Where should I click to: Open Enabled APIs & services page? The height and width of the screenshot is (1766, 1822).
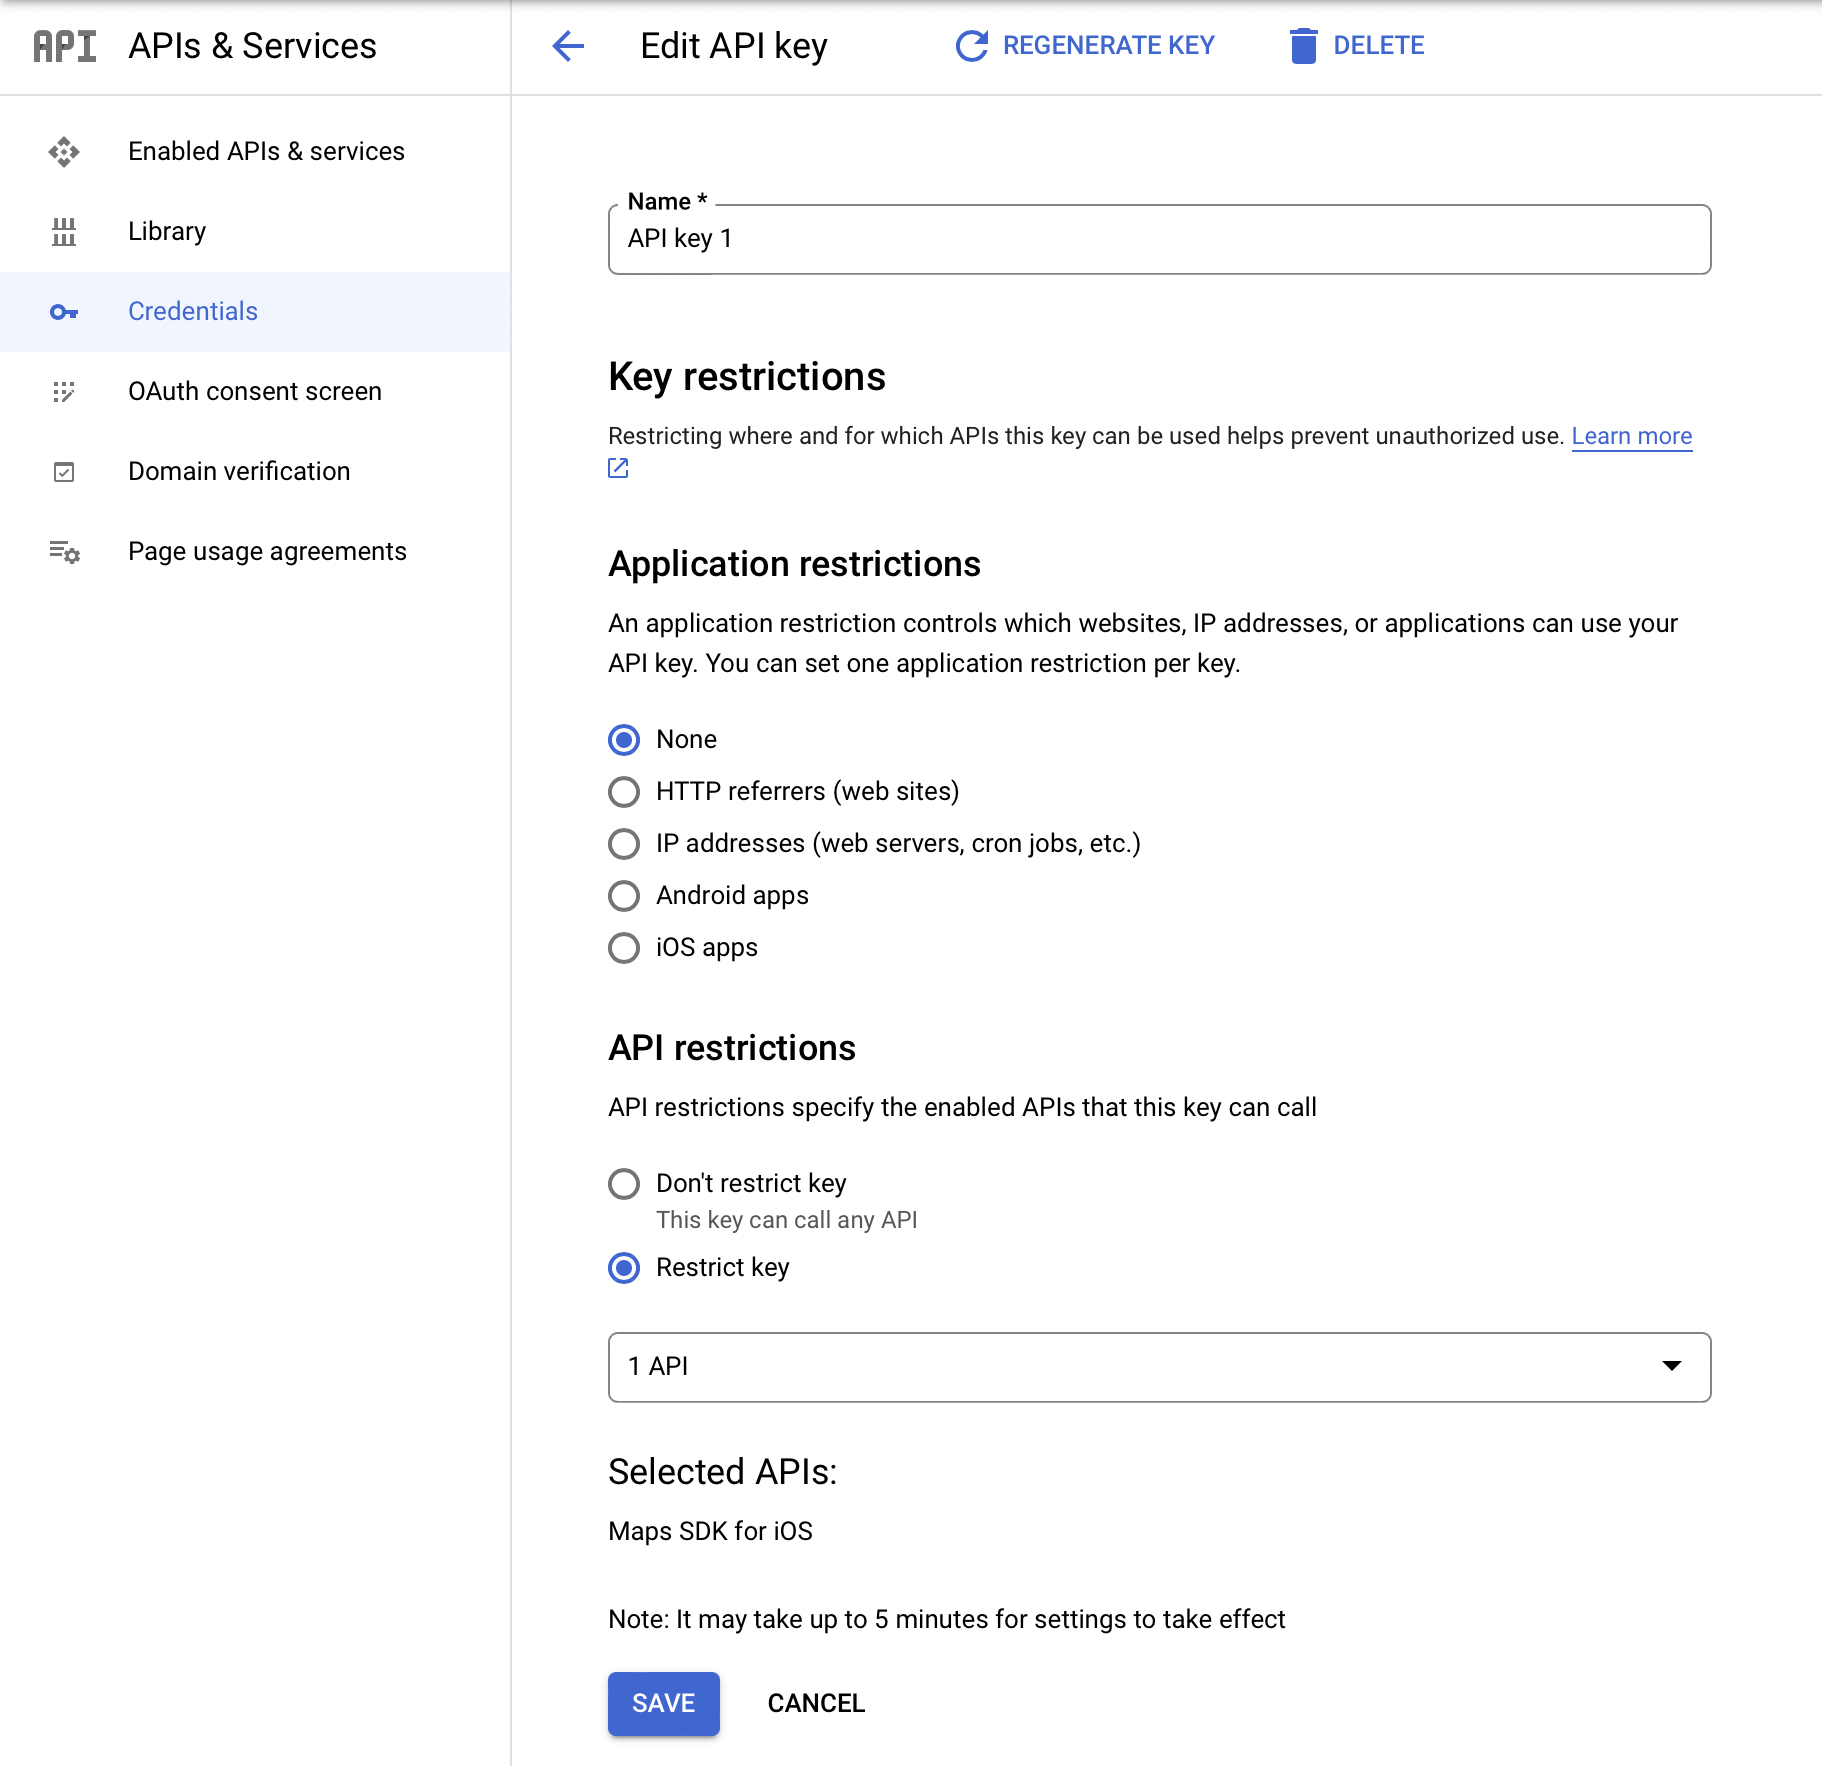[x=255, y=152]
